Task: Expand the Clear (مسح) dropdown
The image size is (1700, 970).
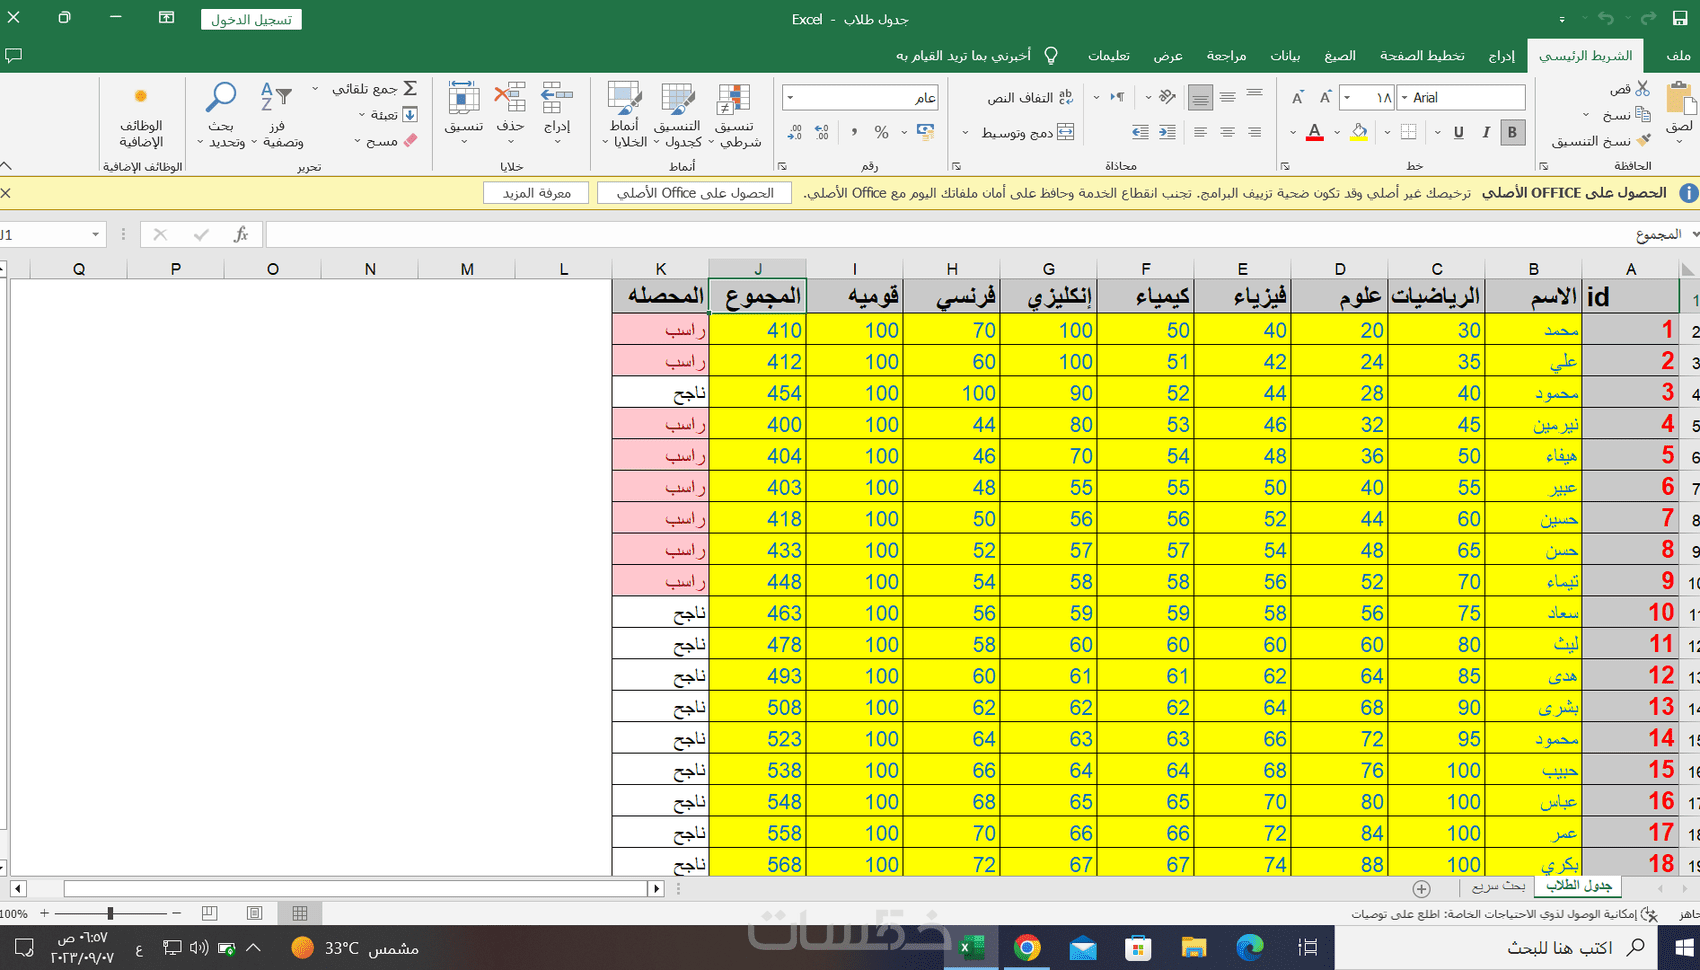Action: pos(357,142)
